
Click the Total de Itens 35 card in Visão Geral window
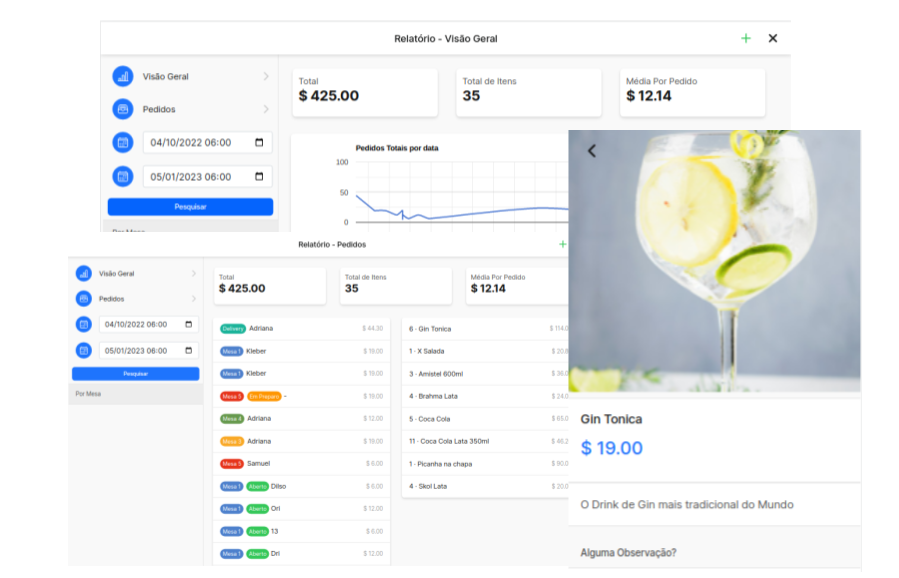tap(529, 93)
